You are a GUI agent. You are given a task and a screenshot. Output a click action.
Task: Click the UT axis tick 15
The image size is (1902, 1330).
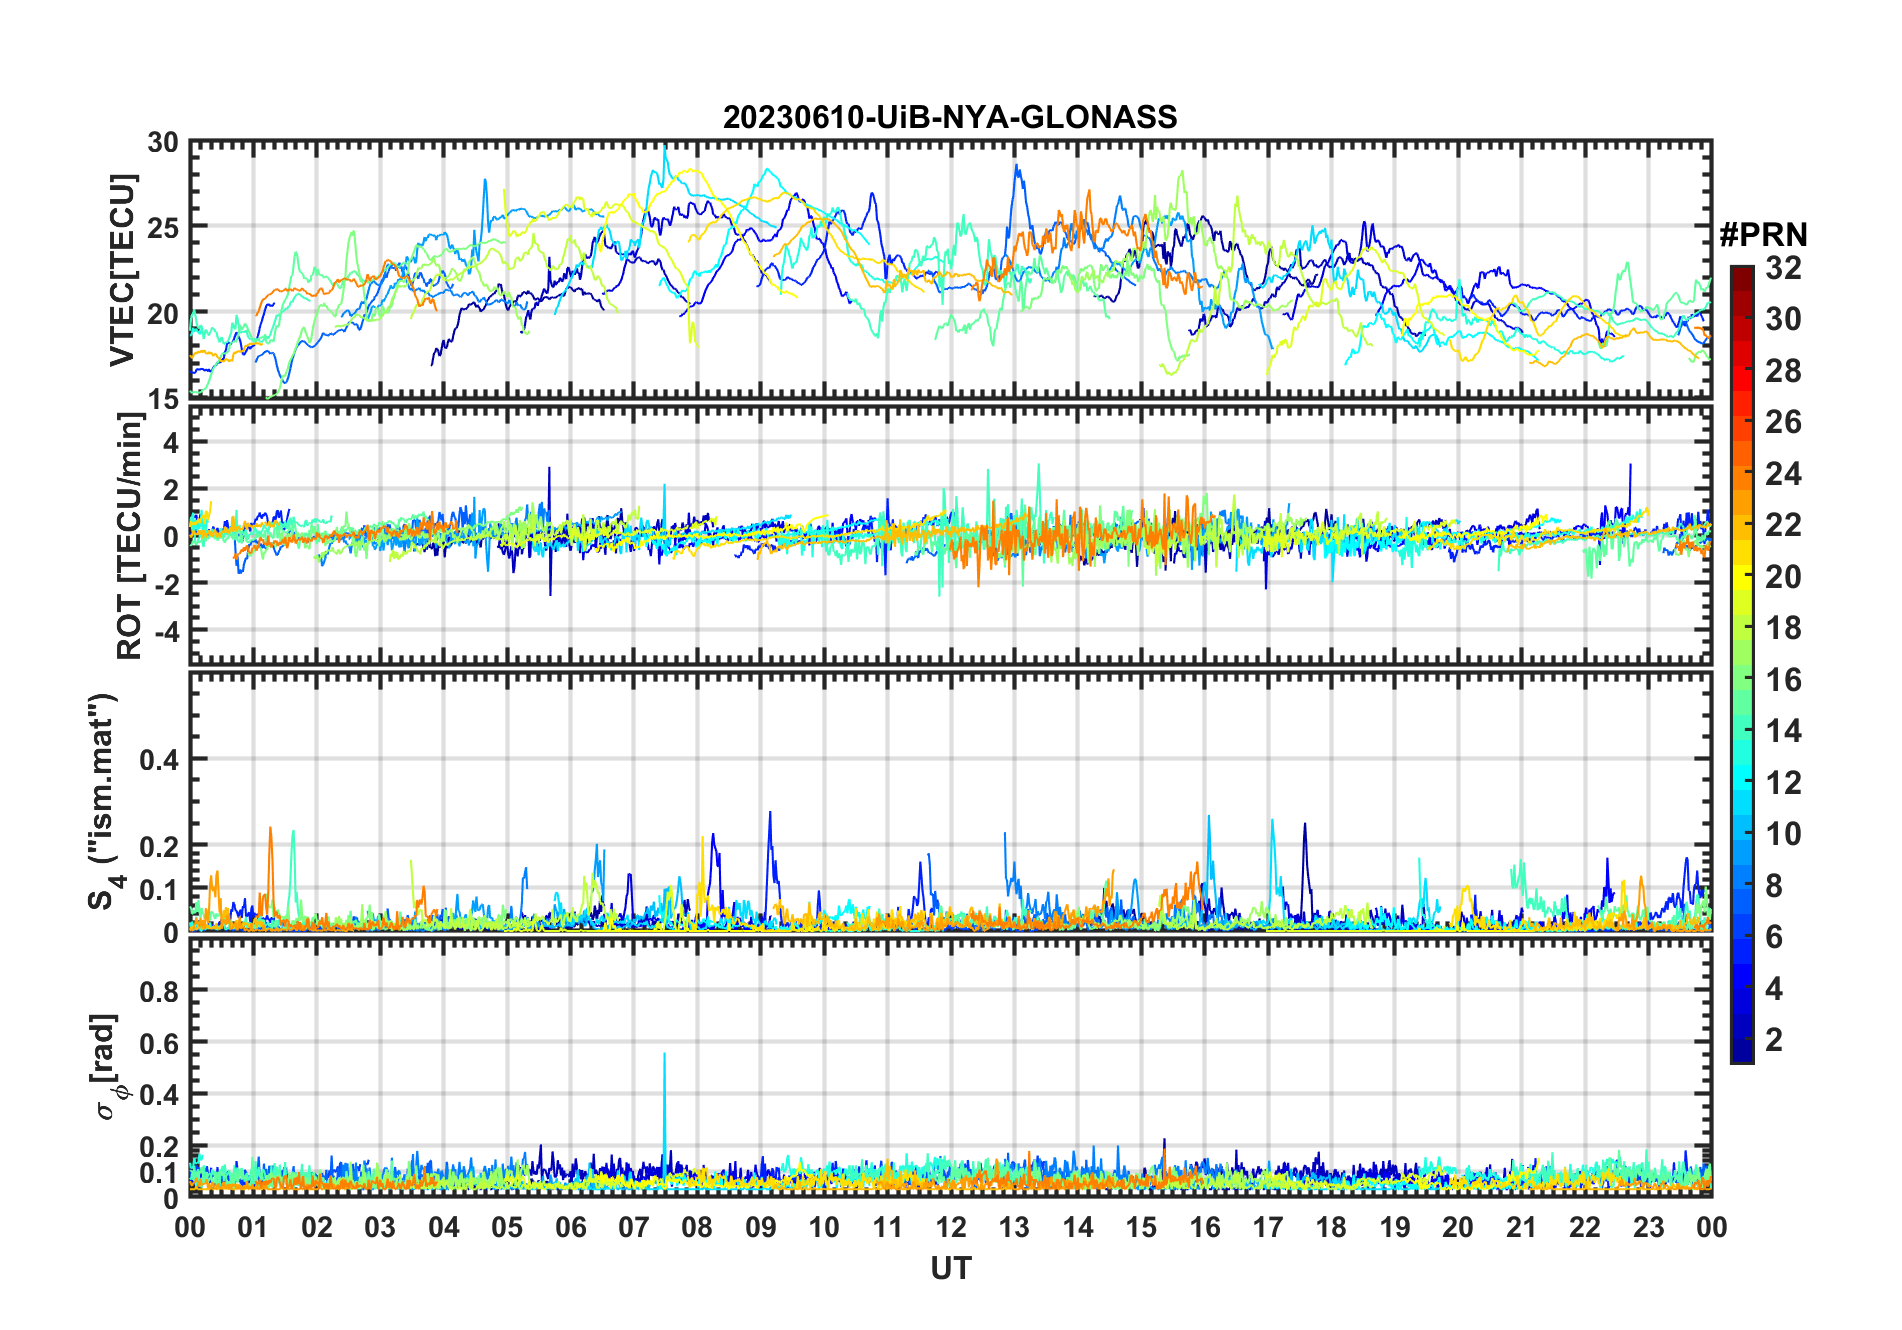[1141, 1227]
